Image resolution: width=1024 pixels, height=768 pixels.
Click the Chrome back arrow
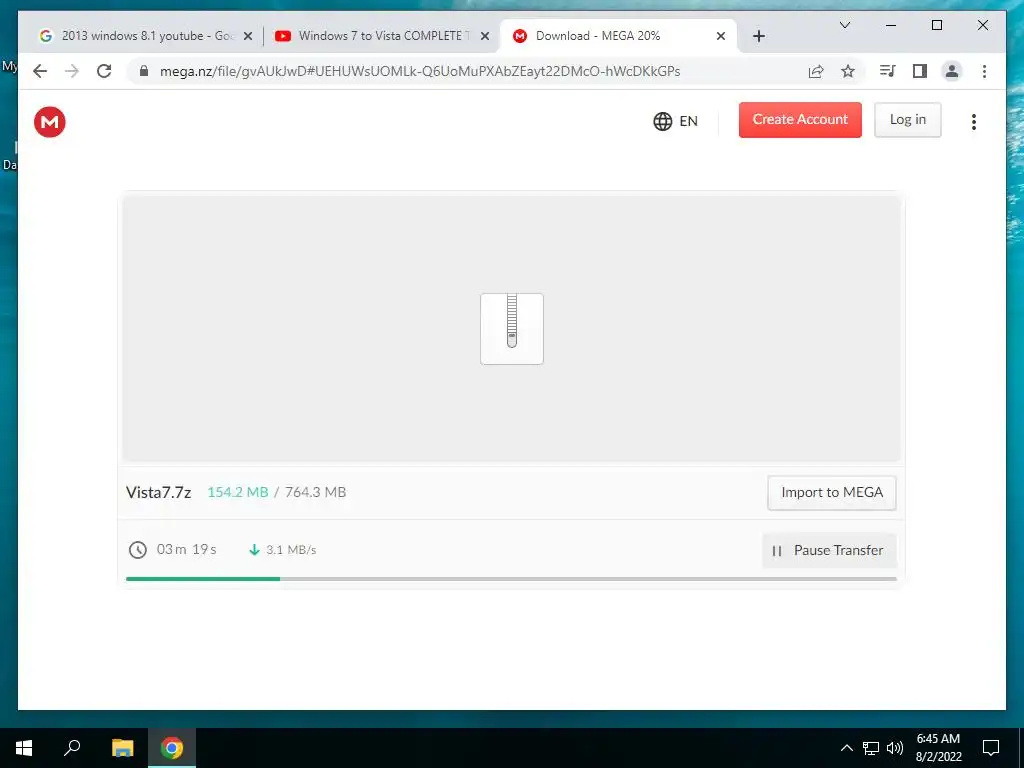coord(40,71)
